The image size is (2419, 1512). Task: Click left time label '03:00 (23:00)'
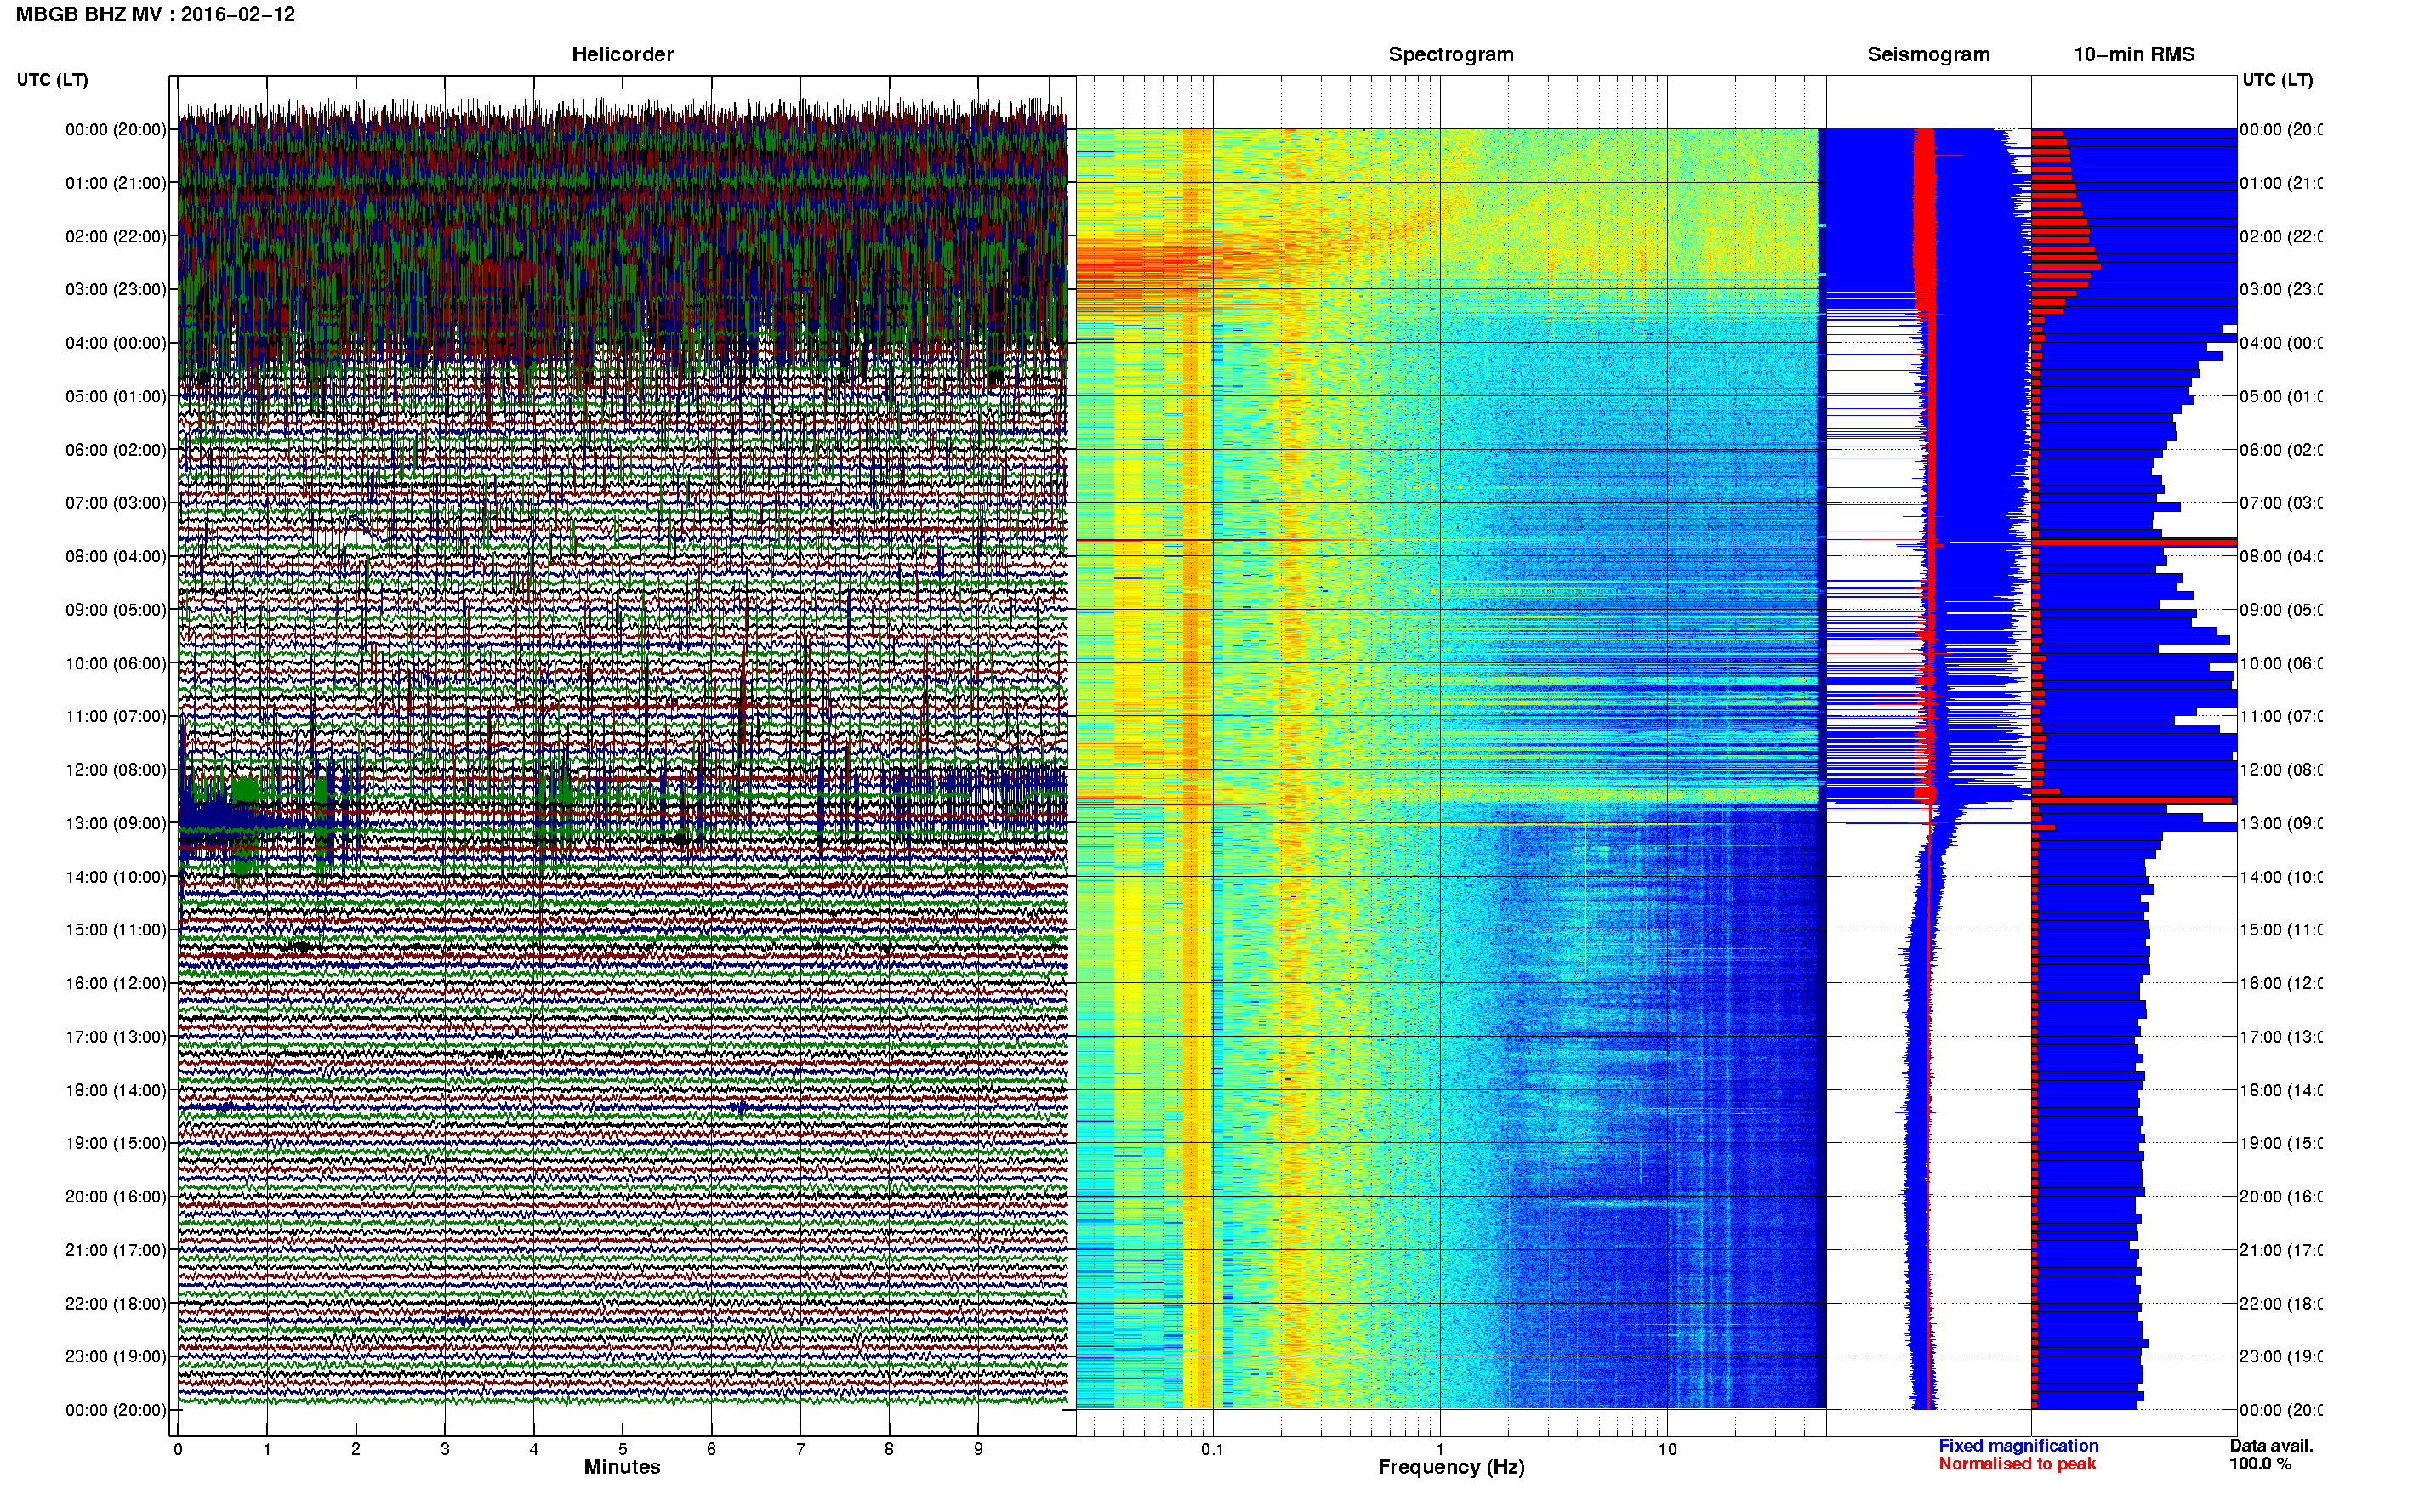tap(116, 289)
